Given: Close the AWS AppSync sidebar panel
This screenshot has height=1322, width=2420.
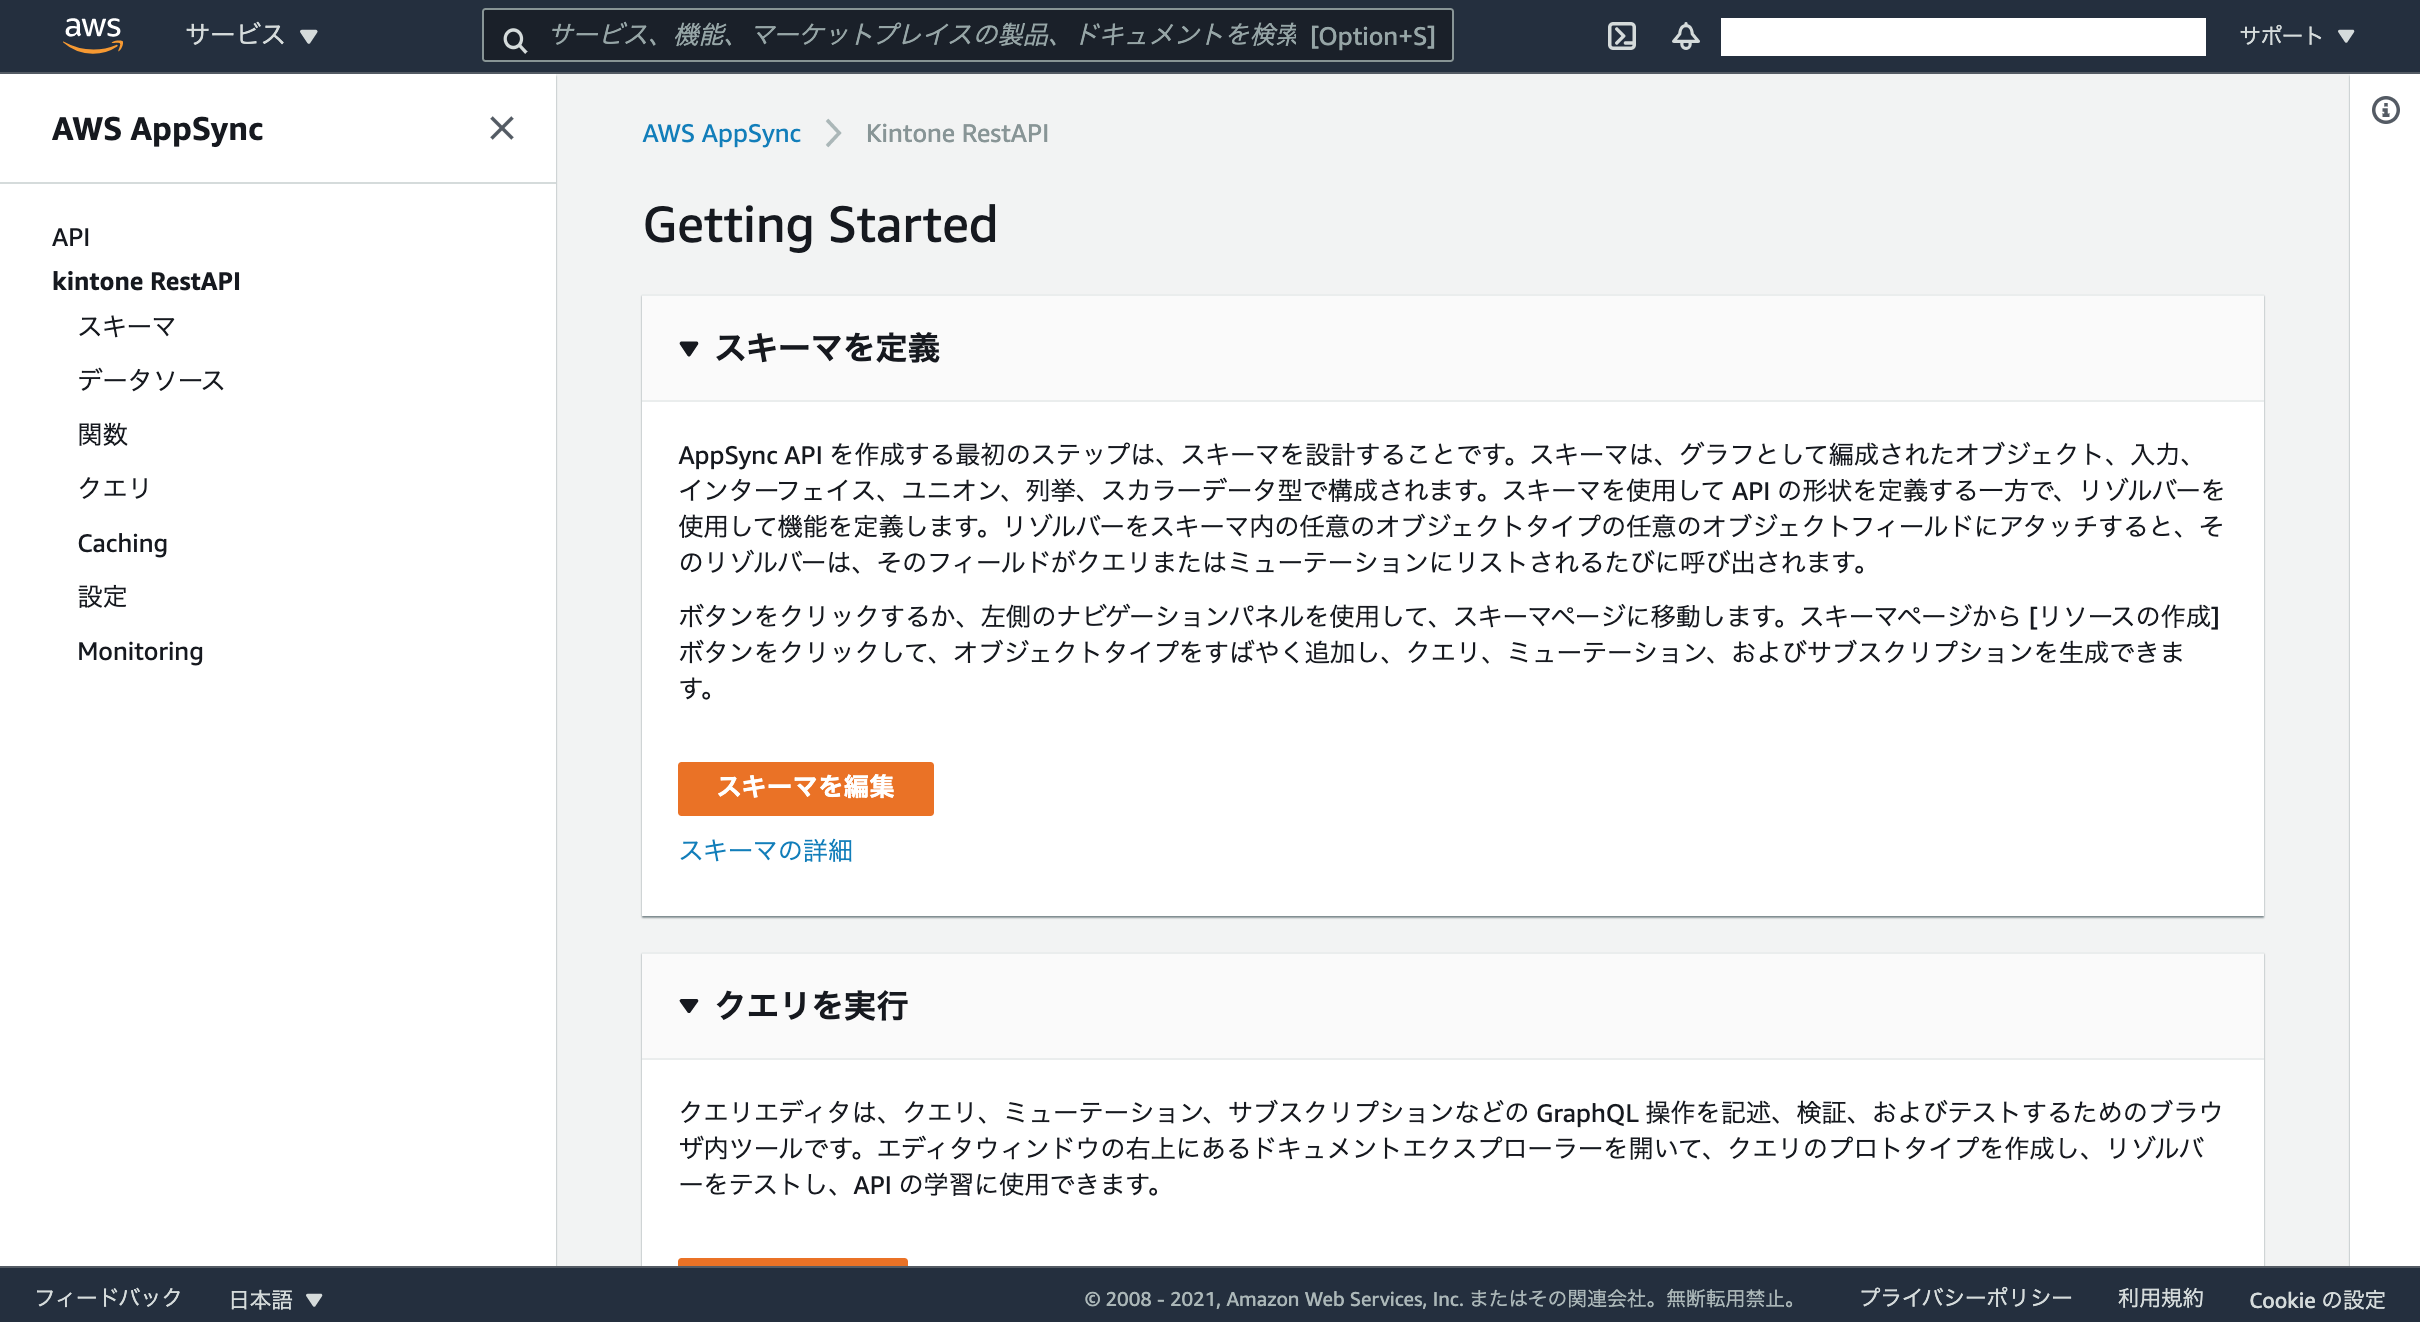Looking at the screenshot, I should point(501,128).
